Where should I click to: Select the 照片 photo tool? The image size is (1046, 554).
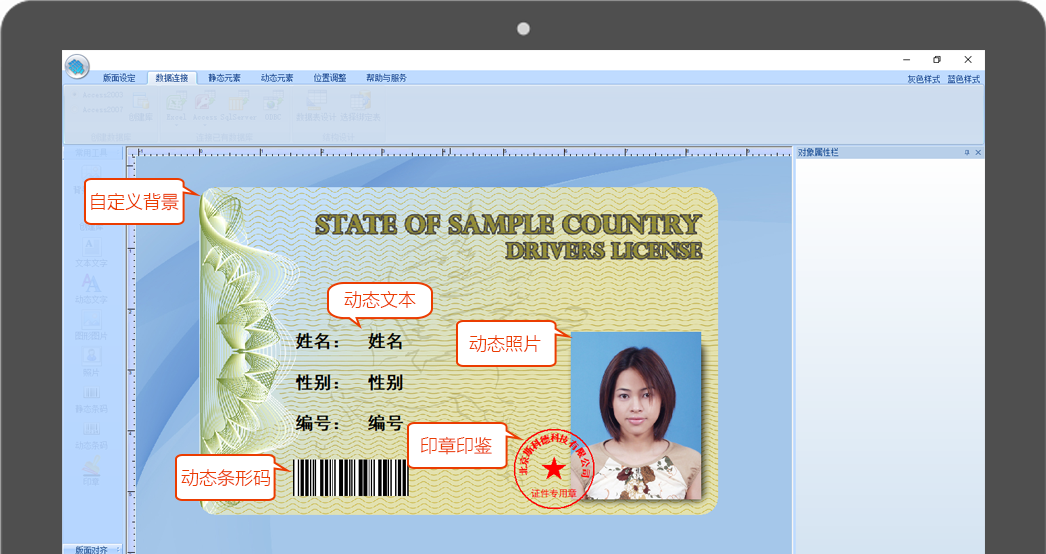91,361
